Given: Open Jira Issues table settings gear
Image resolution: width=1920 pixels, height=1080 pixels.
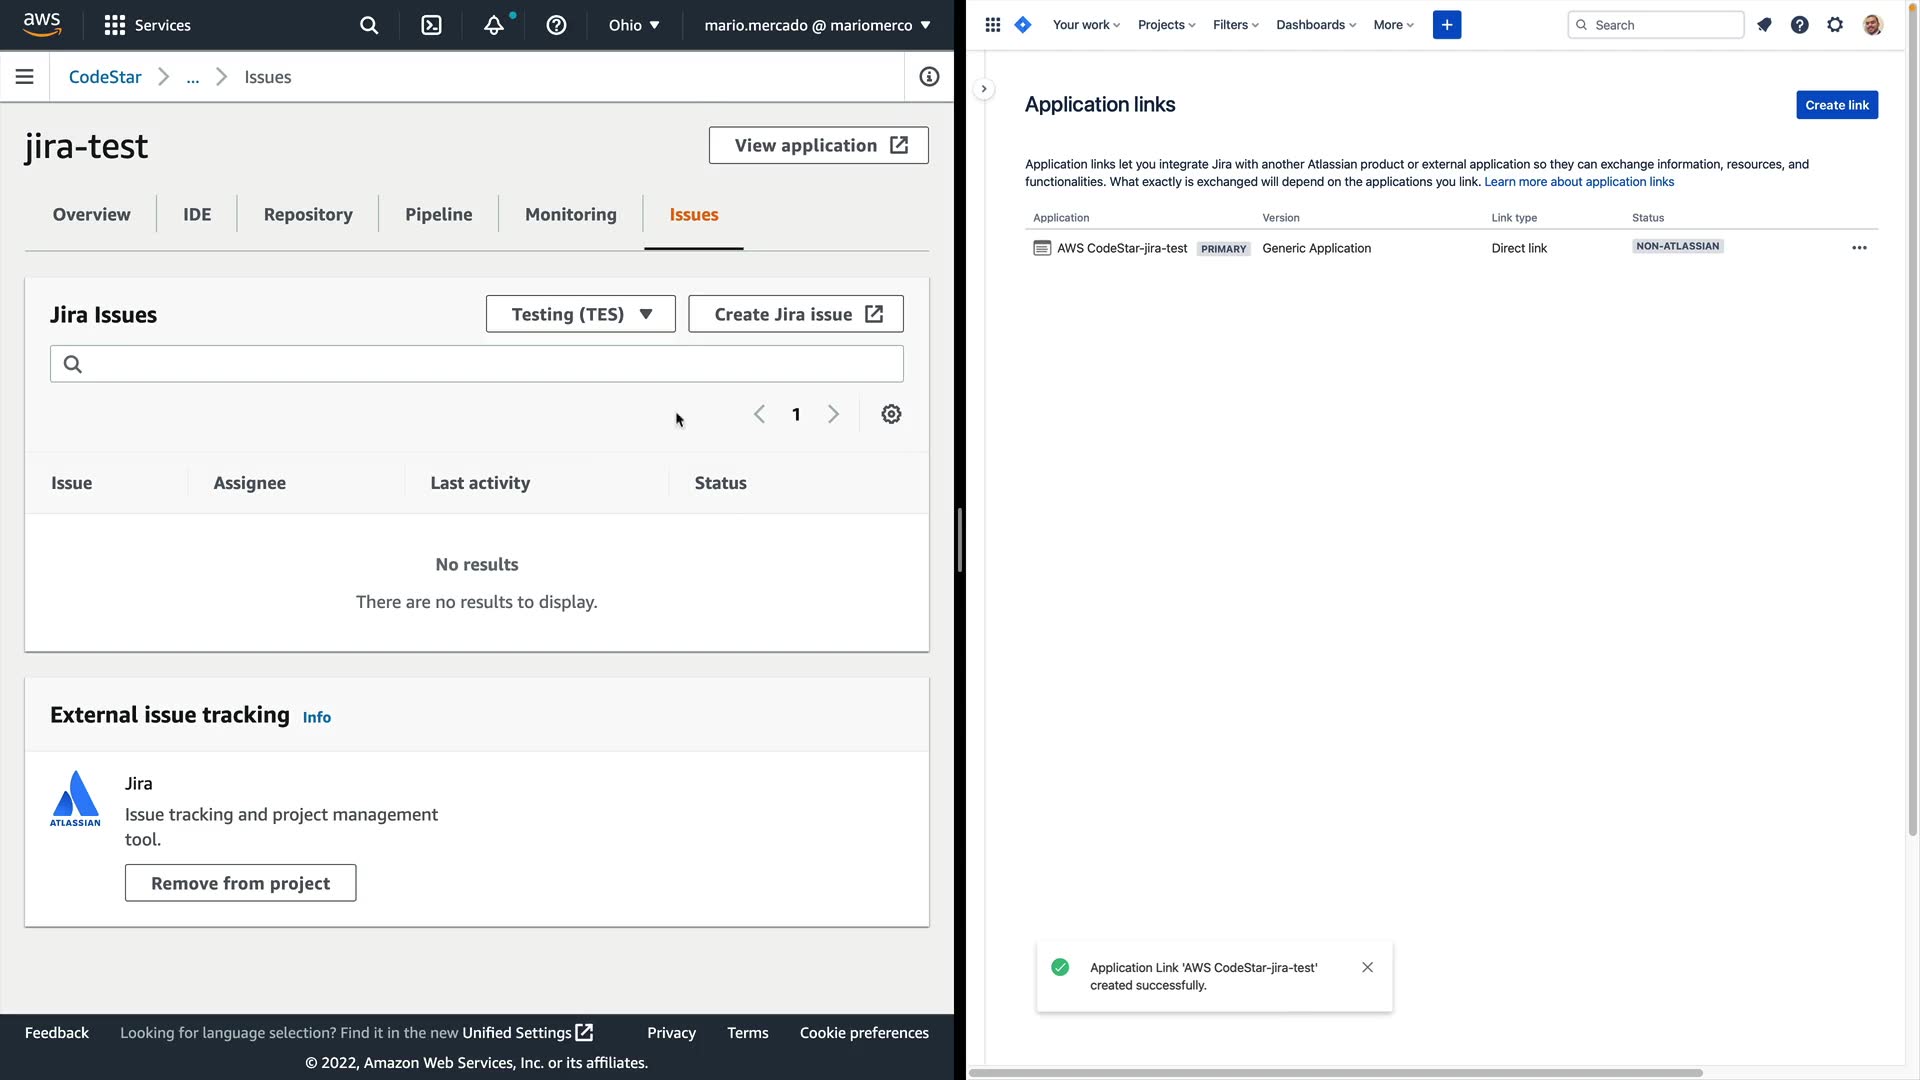Looking at the screenshot, I should pyautogui.click(x=891, y=414).
